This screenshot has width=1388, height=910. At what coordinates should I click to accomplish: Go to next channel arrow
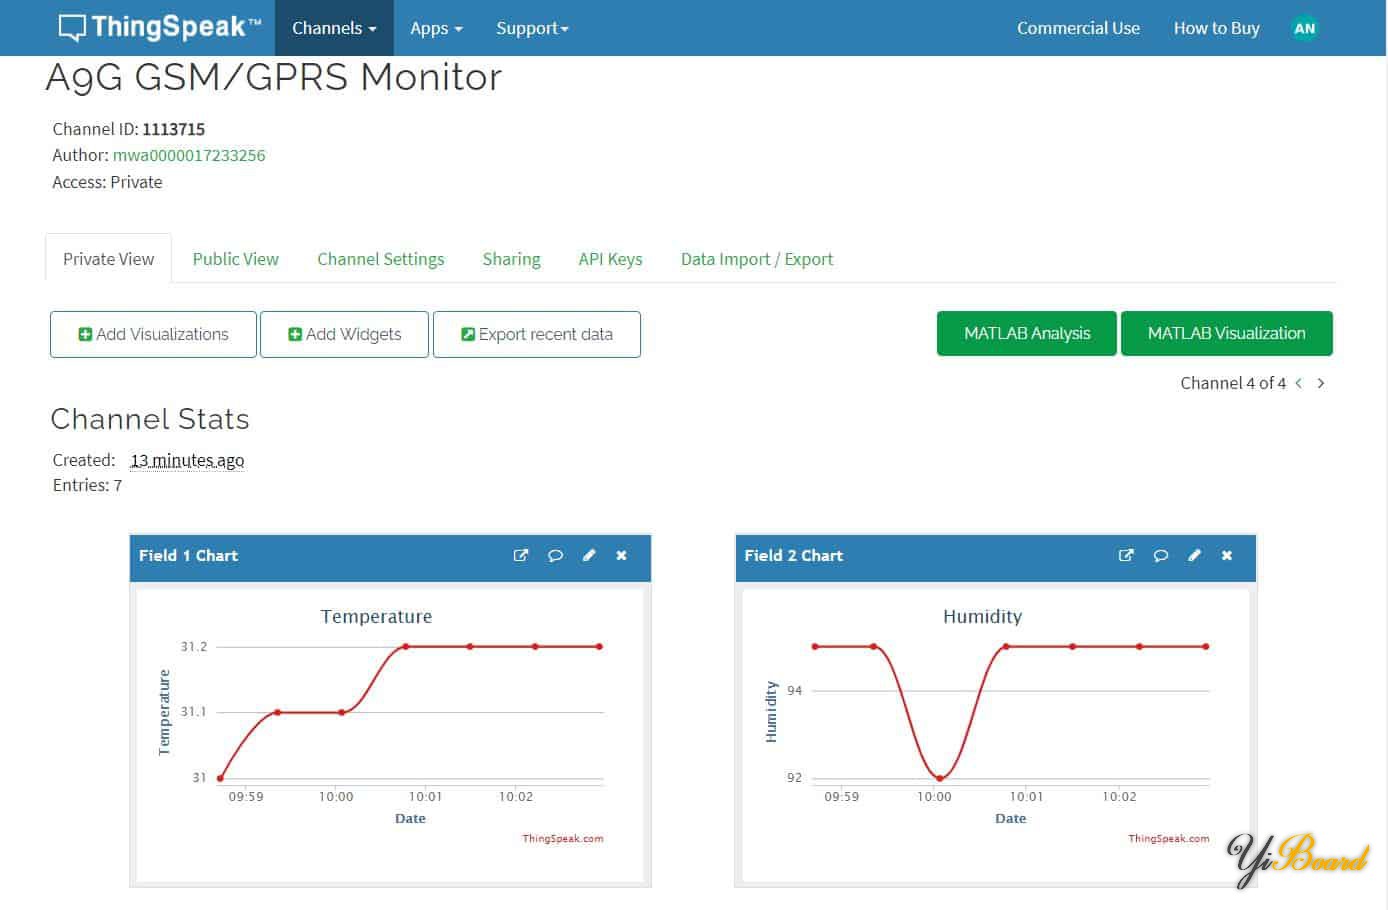(1321, 383)
